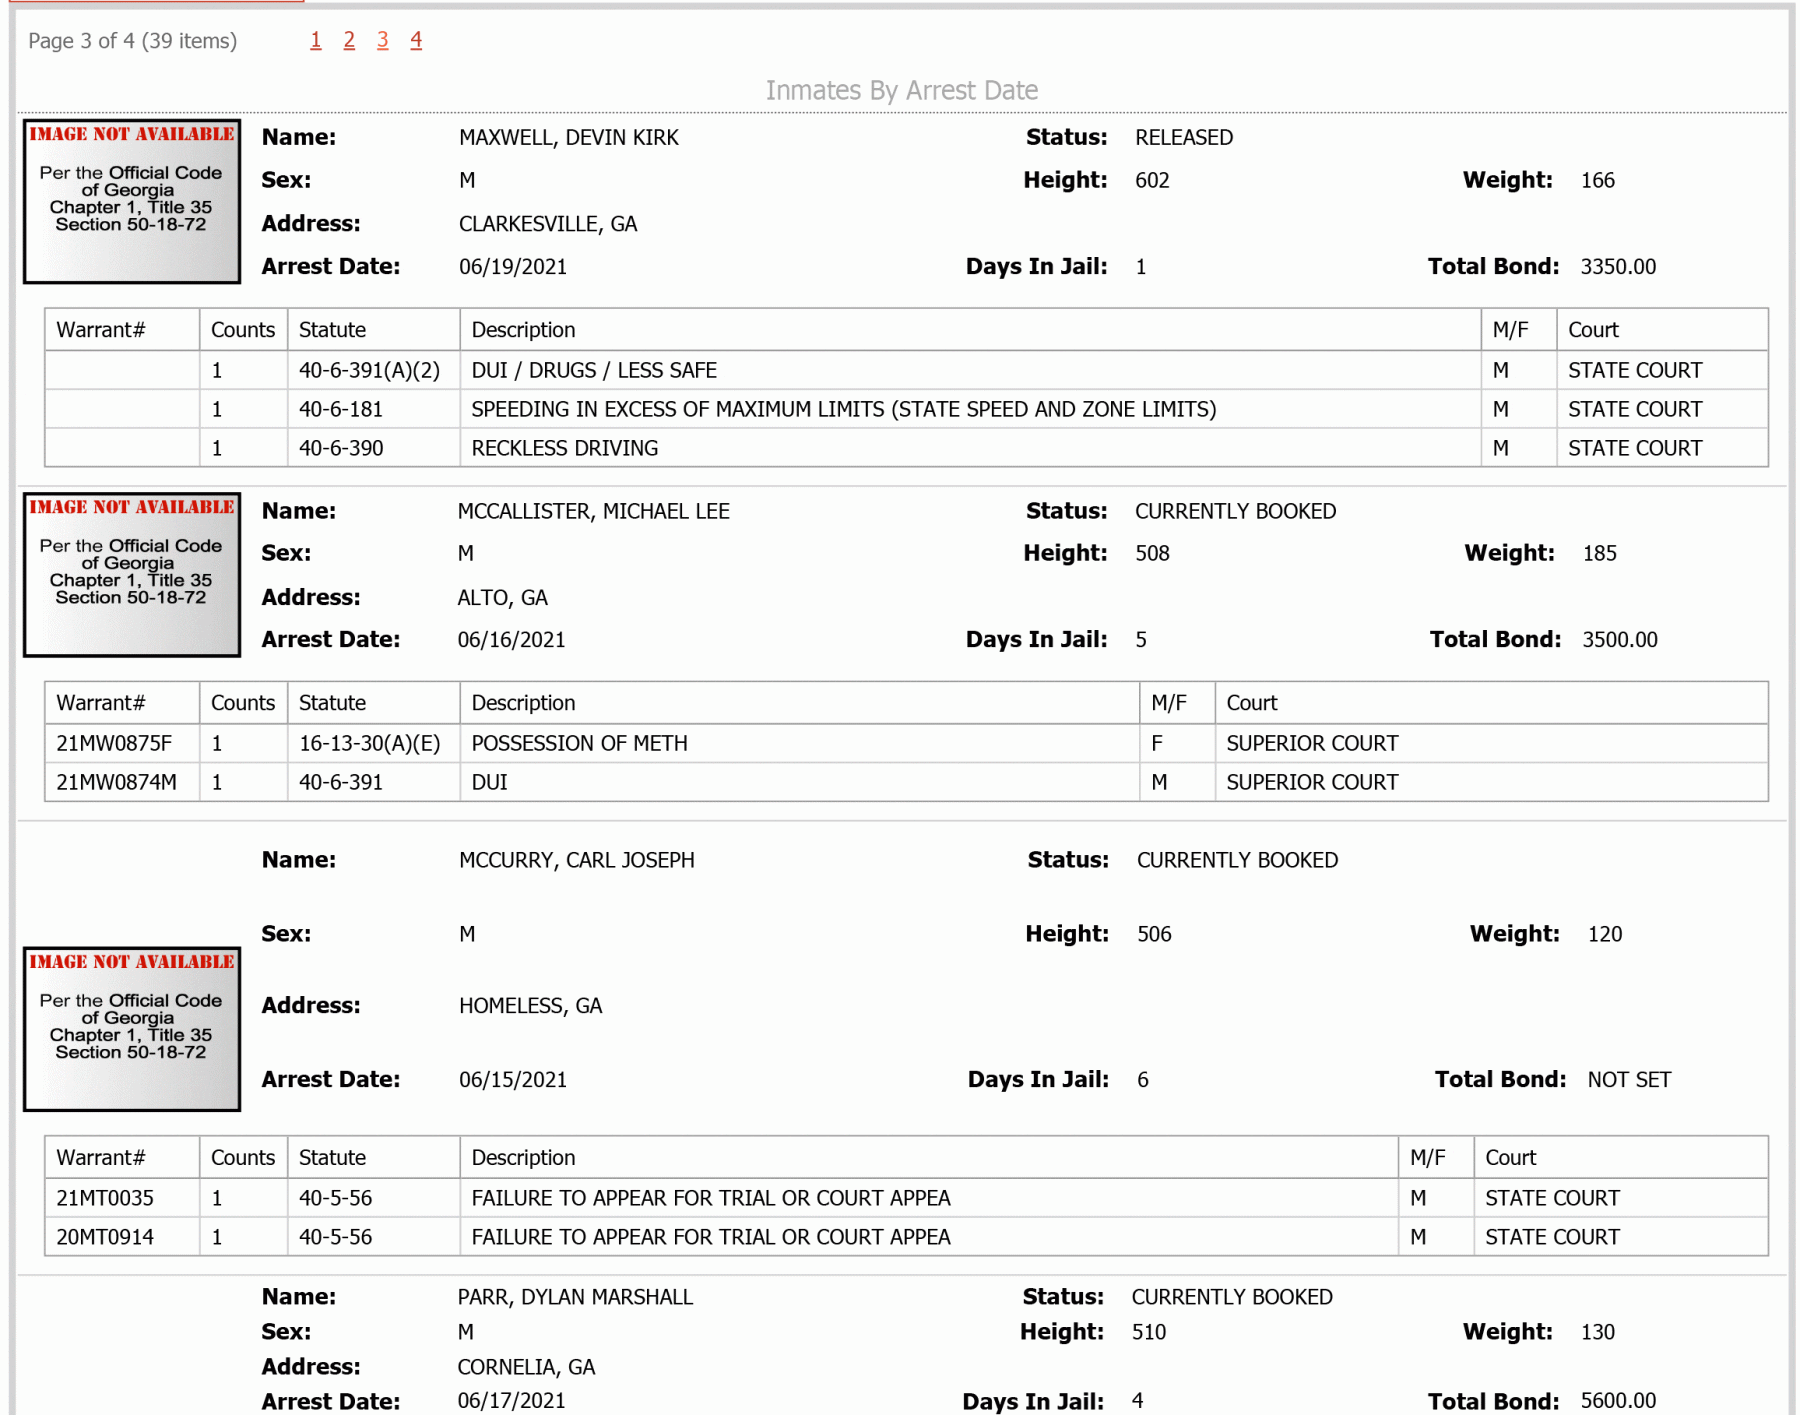Click warrant number 21MW0875F
Viewport: 1800px width, 1415px height.
[x=114, y=744]
